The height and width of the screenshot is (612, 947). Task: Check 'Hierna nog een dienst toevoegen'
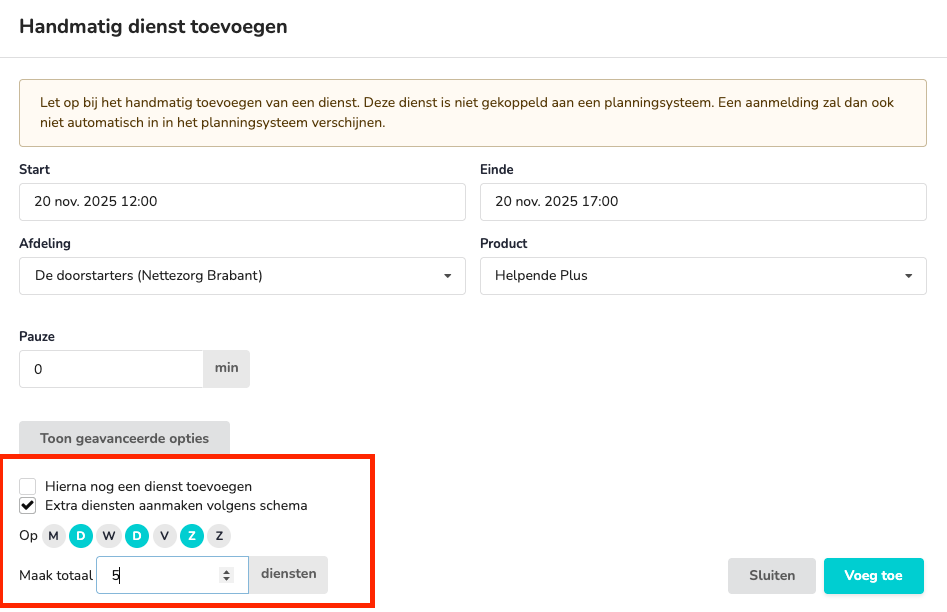click(28, 487)
